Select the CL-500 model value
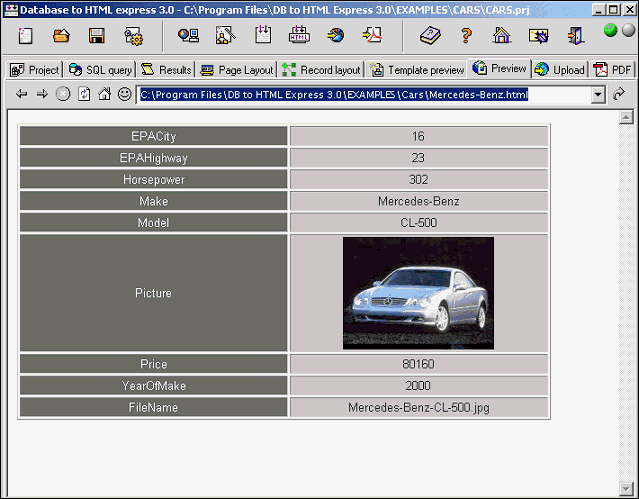Screen dimensions: 639x499 (x=419, y=223)
